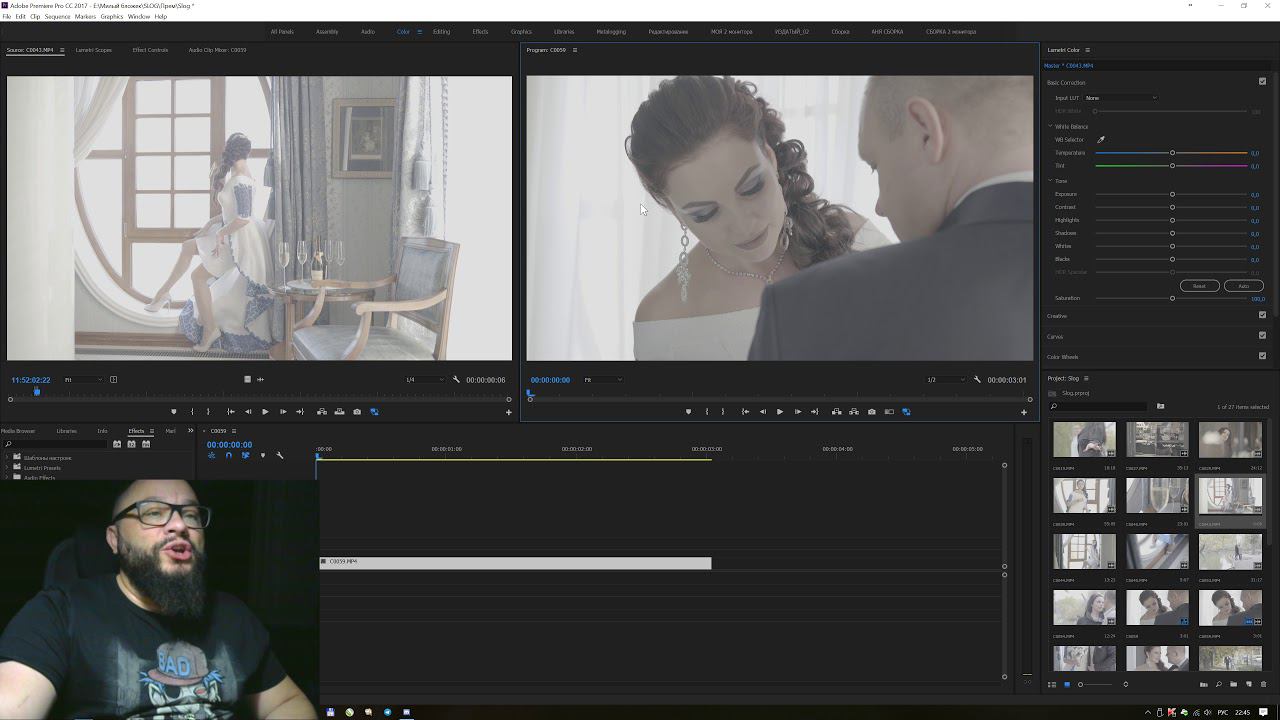
Task: Go to Out point in Program monitor
Action: [815, 411]
